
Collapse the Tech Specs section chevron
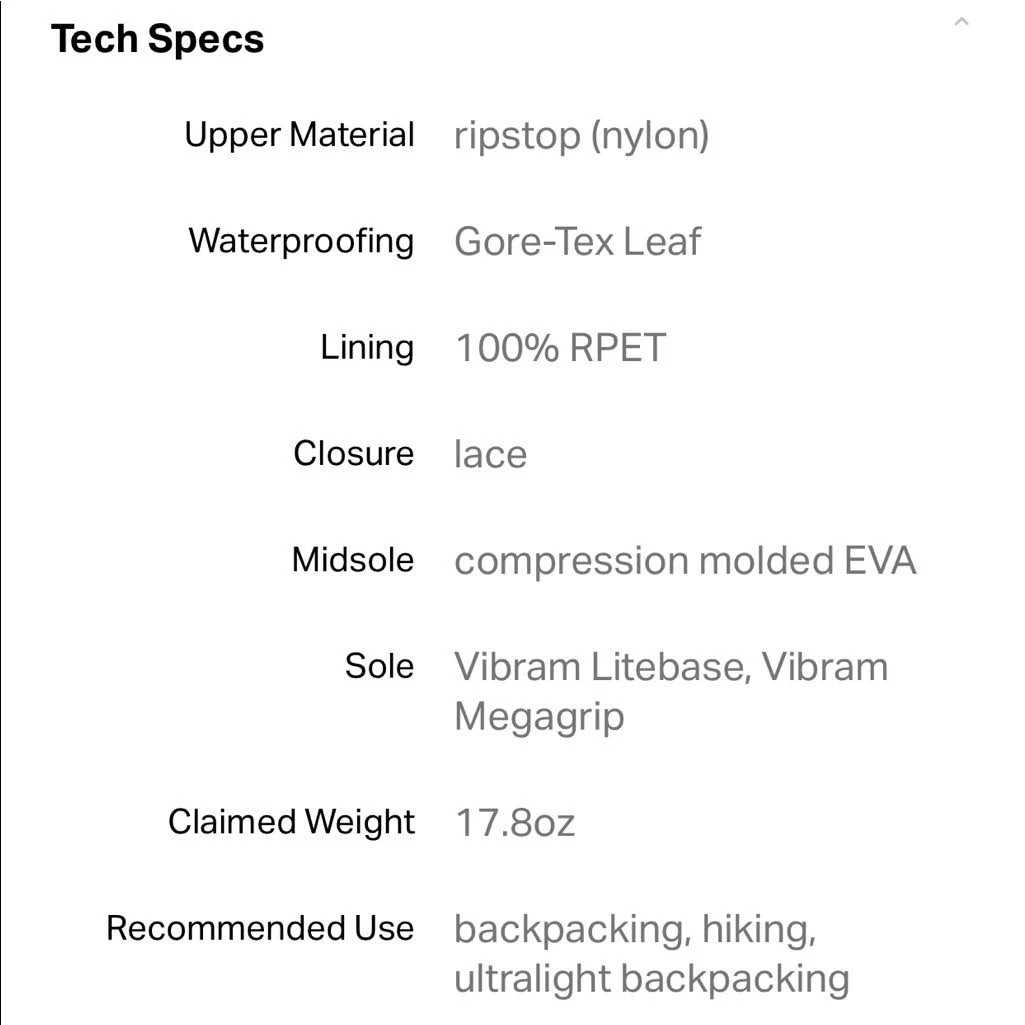pos(961,22)
